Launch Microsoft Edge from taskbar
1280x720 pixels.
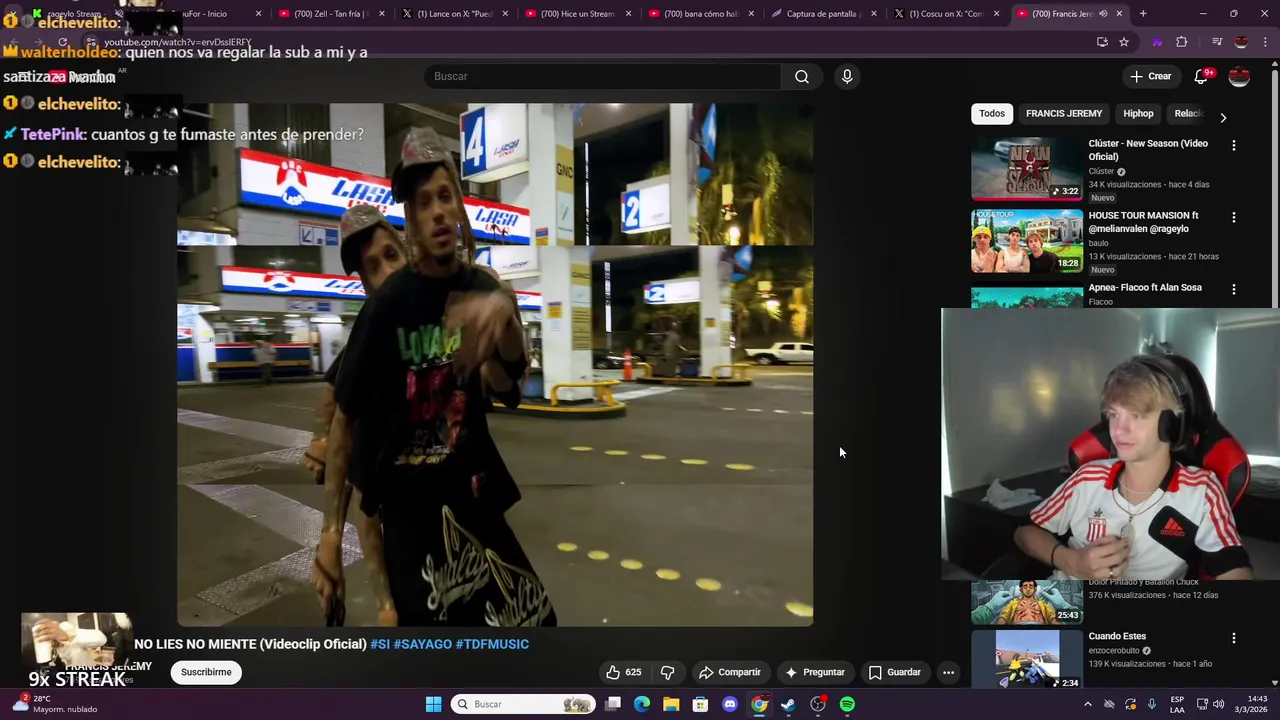pyautogui.click(x=642, y=705)
